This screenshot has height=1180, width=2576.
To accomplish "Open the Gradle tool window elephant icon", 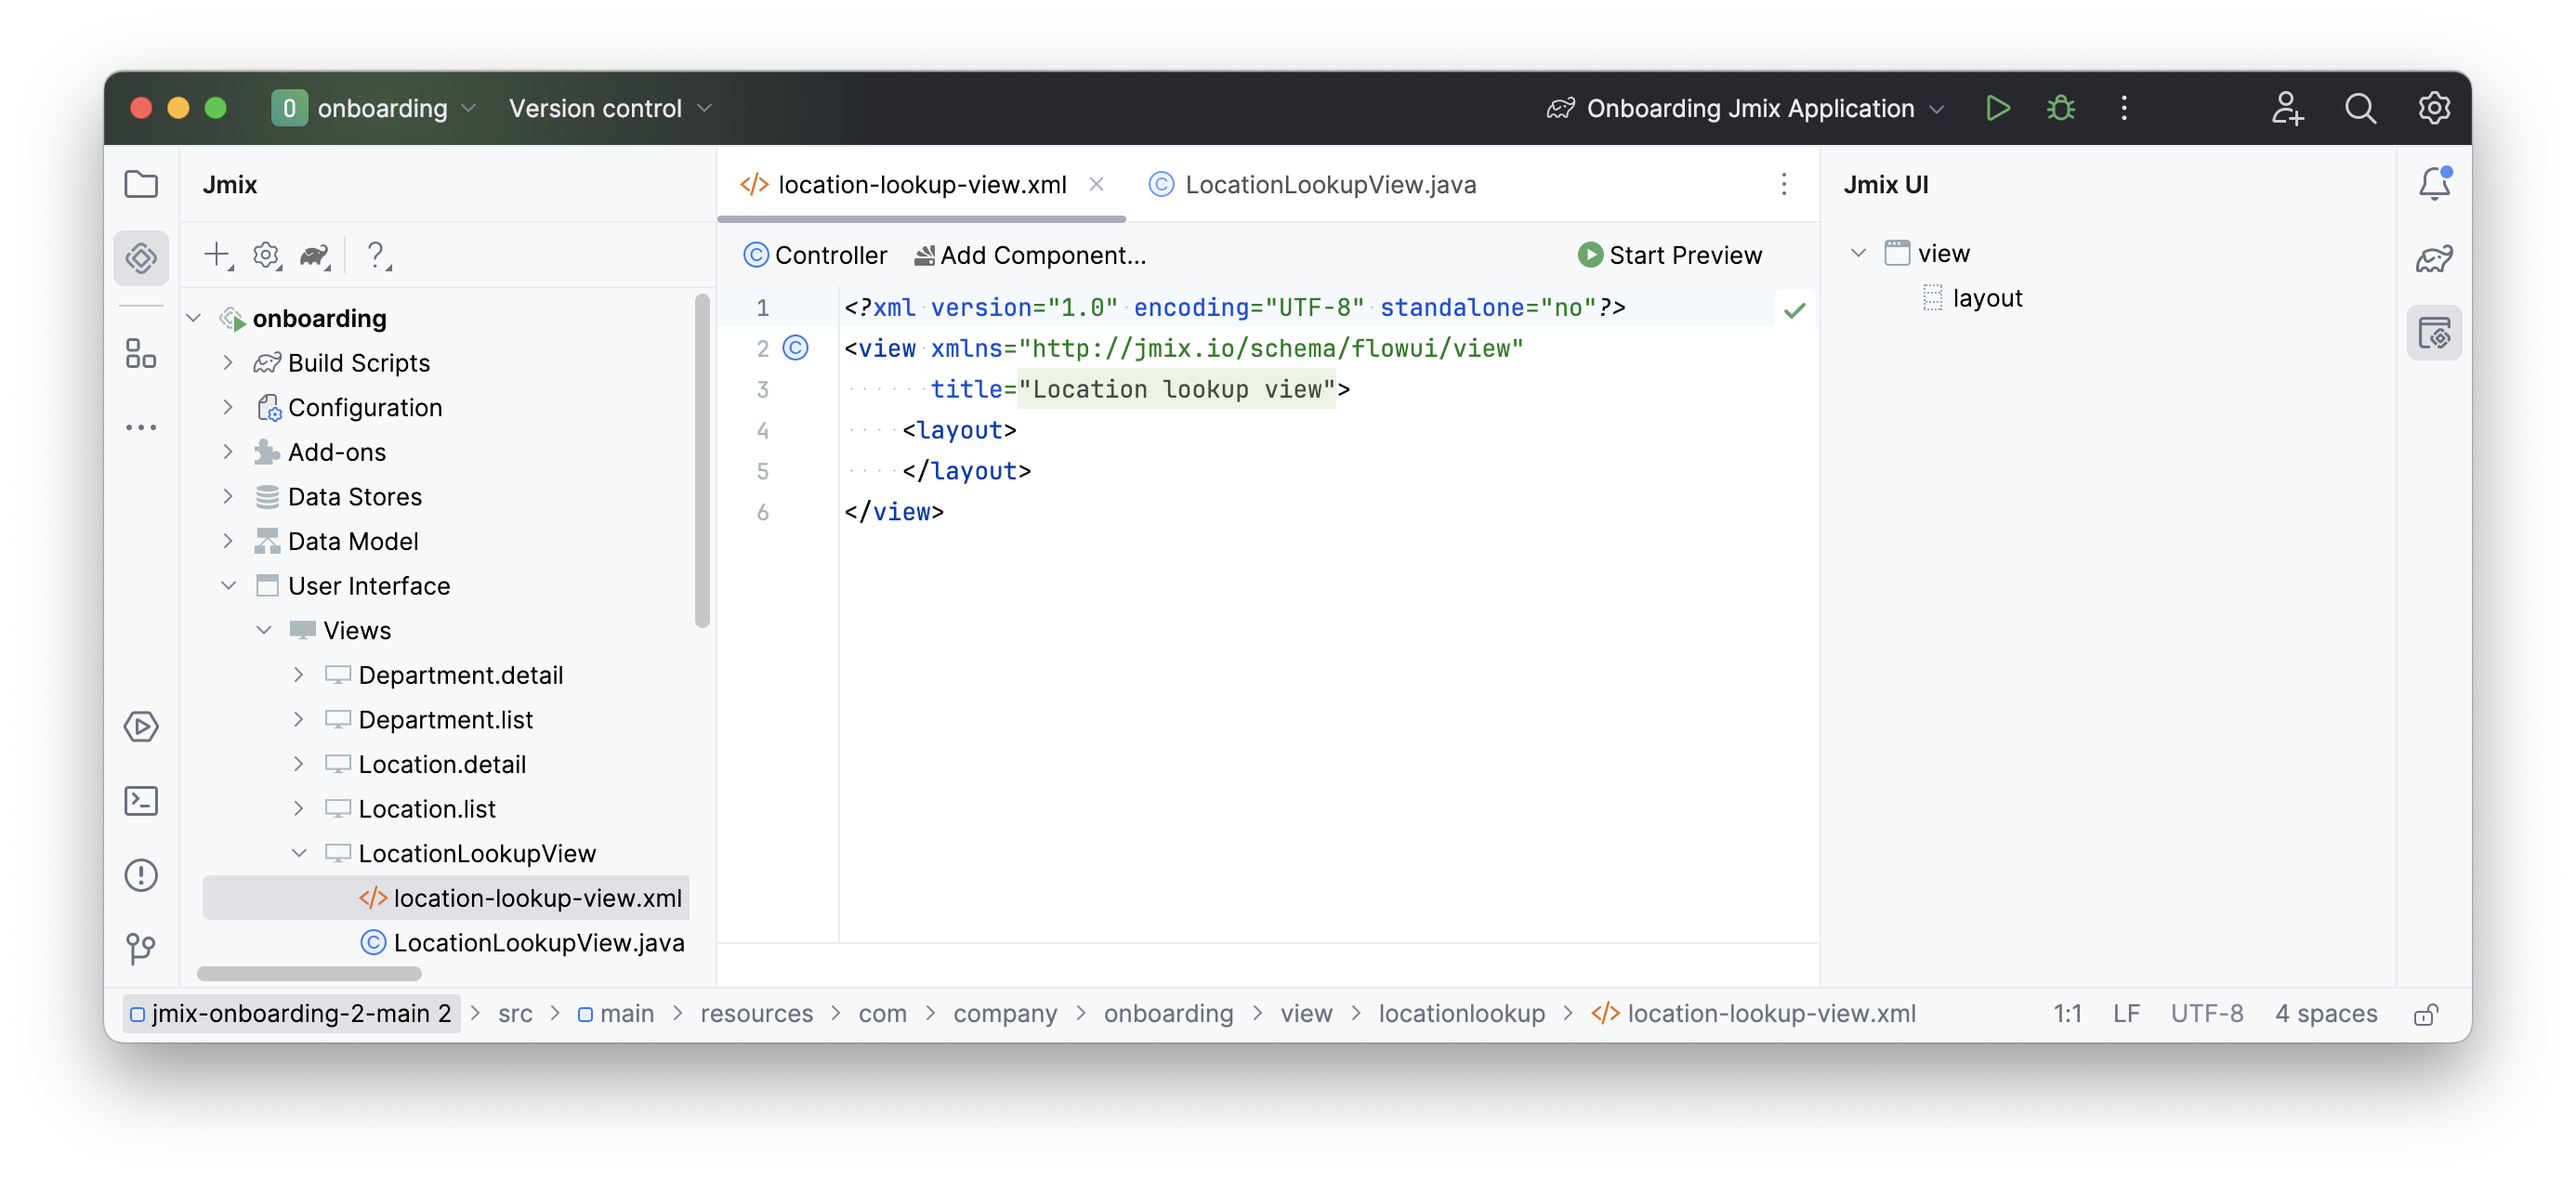I will pos(2434,258).
